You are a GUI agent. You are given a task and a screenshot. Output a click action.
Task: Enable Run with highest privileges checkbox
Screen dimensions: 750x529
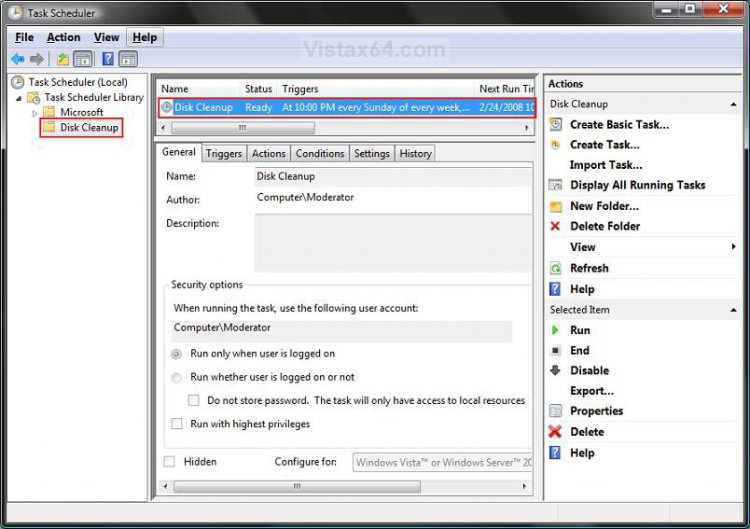(x=176, y=424)
